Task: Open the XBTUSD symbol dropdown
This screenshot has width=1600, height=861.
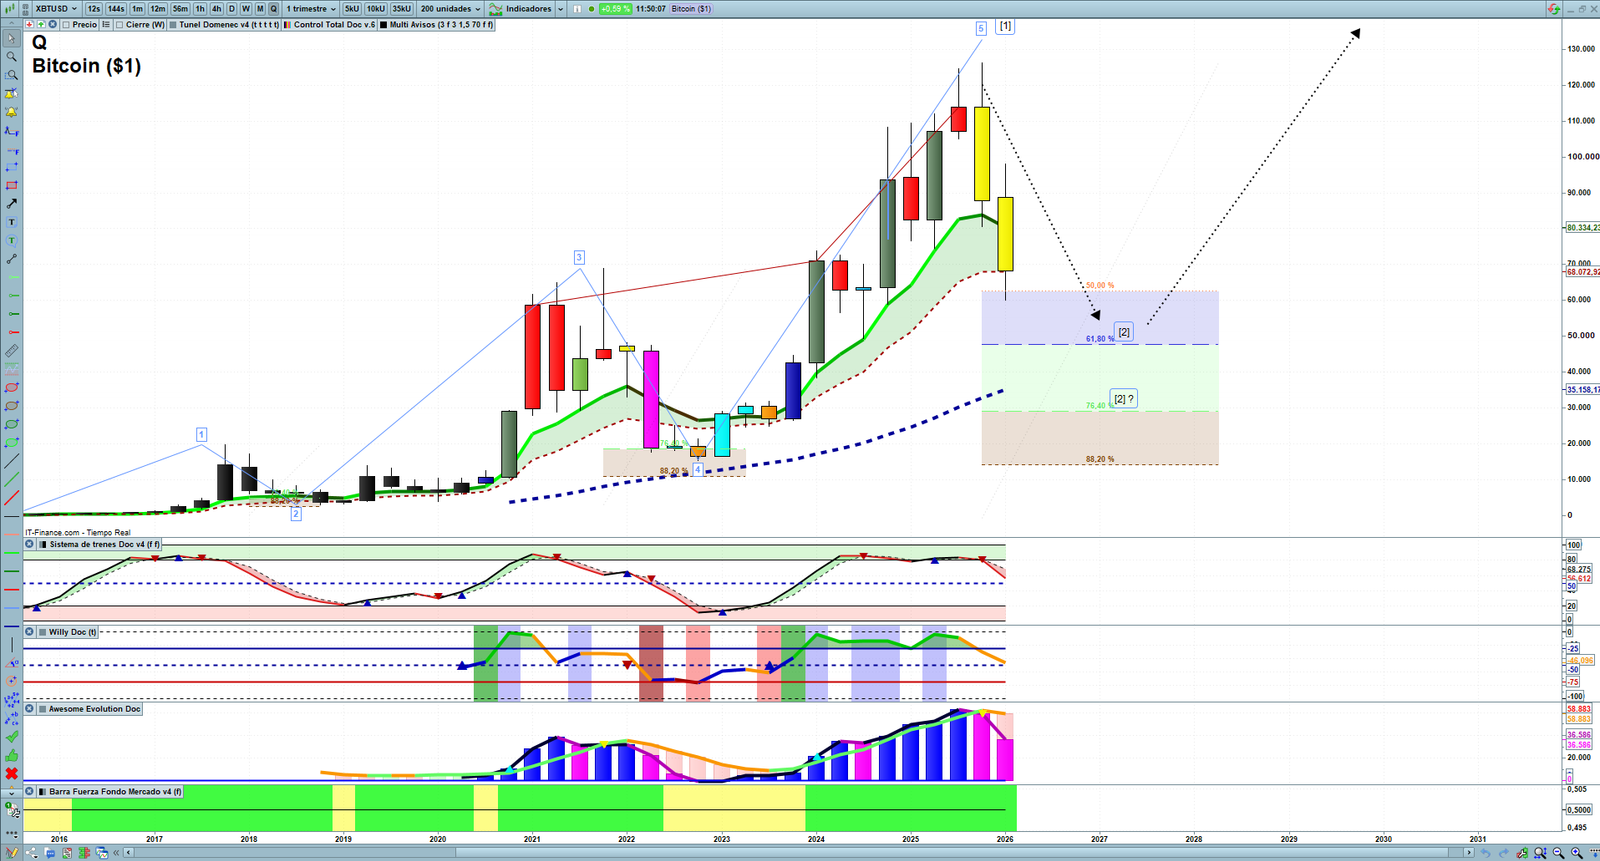Action: (x=55, y=9)
